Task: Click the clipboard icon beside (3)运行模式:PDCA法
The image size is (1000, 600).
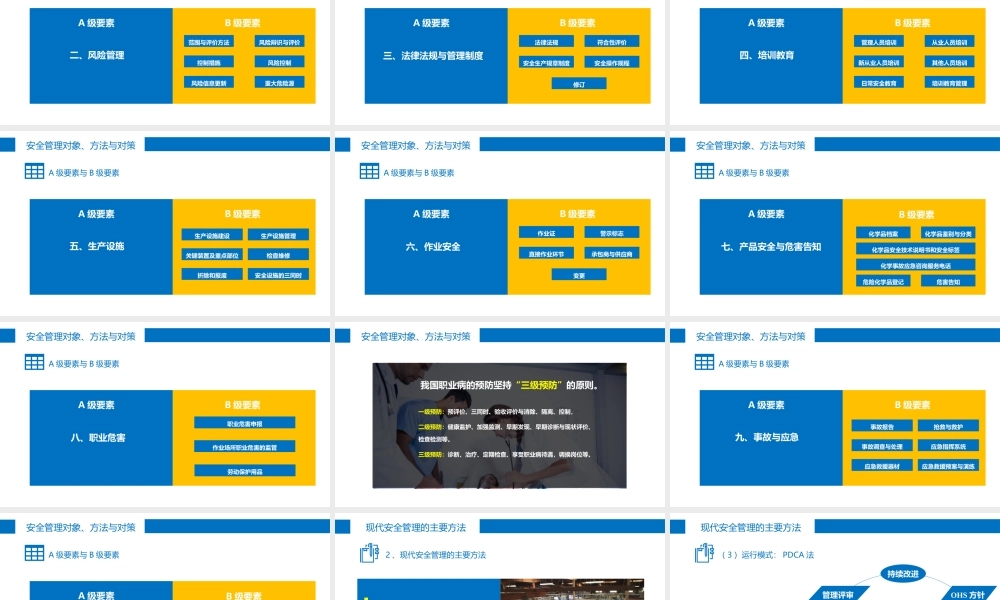Action: 704,553
